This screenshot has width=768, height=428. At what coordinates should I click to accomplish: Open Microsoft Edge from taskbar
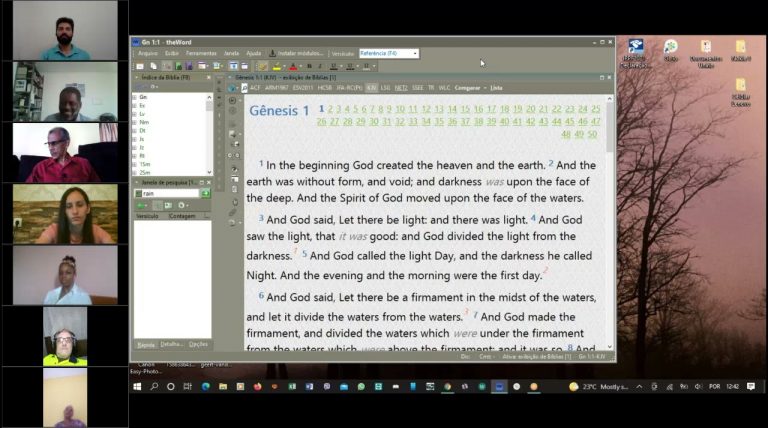205,386
